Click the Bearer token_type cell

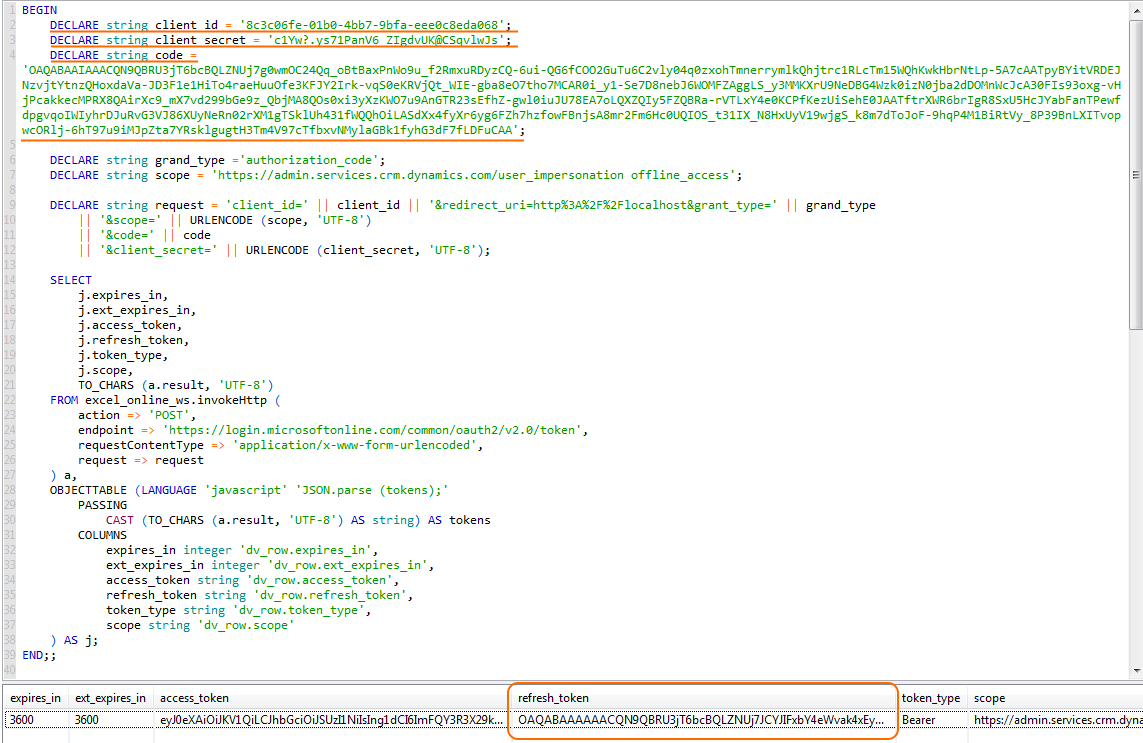tap(921, 719)
